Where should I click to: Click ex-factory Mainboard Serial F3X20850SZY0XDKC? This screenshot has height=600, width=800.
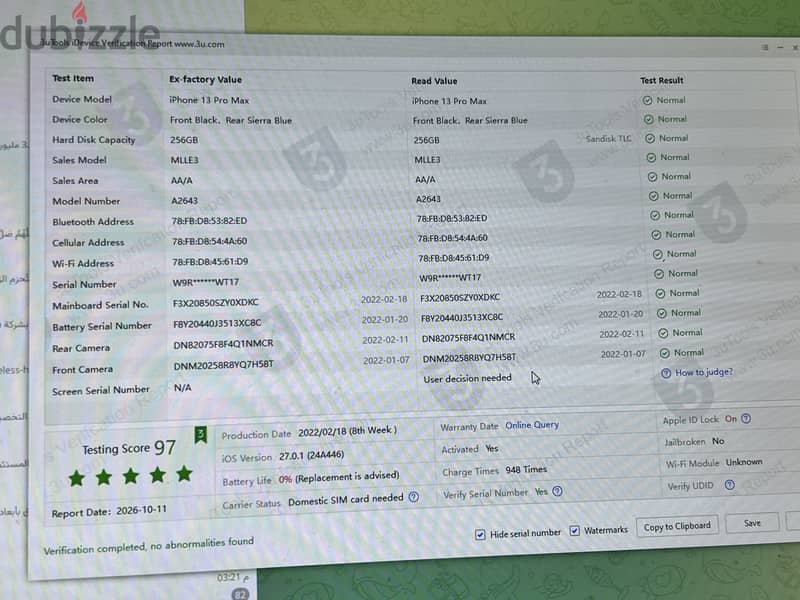tap(216, 303)
